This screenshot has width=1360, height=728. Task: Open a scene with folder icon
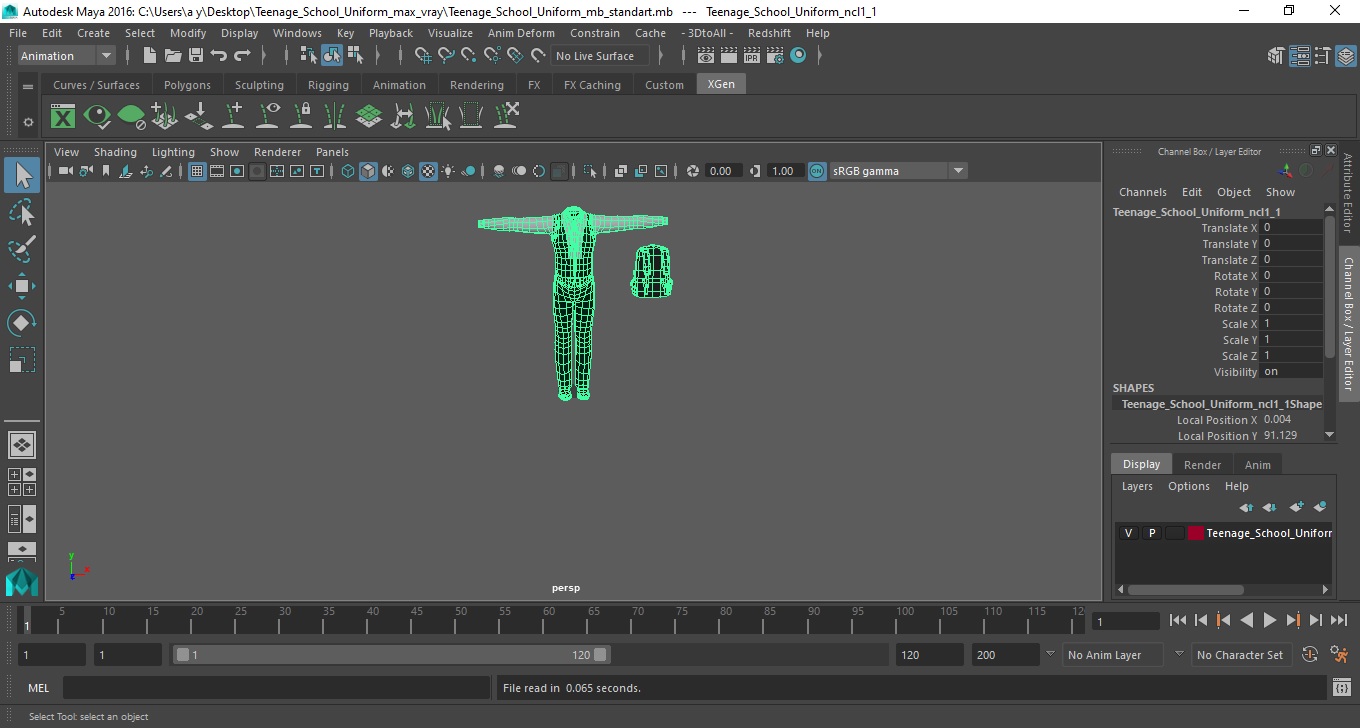[x=173, y=56]
